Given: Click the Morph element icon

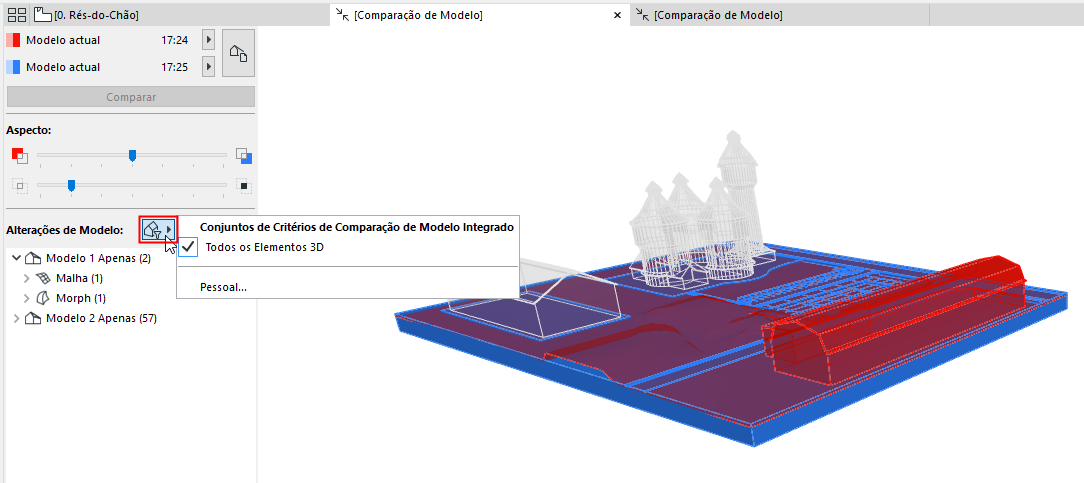Looking at the screenshot, I should 43,299.
